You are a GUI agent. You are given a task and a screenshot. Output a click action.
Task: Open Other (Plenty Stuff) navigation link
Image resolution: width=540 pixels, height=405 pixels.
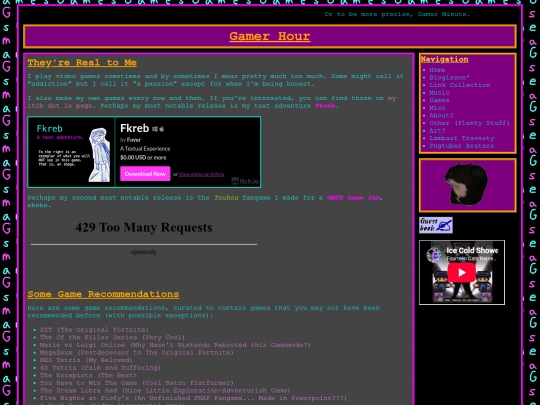pyautogui.click(x=469, y=123)
